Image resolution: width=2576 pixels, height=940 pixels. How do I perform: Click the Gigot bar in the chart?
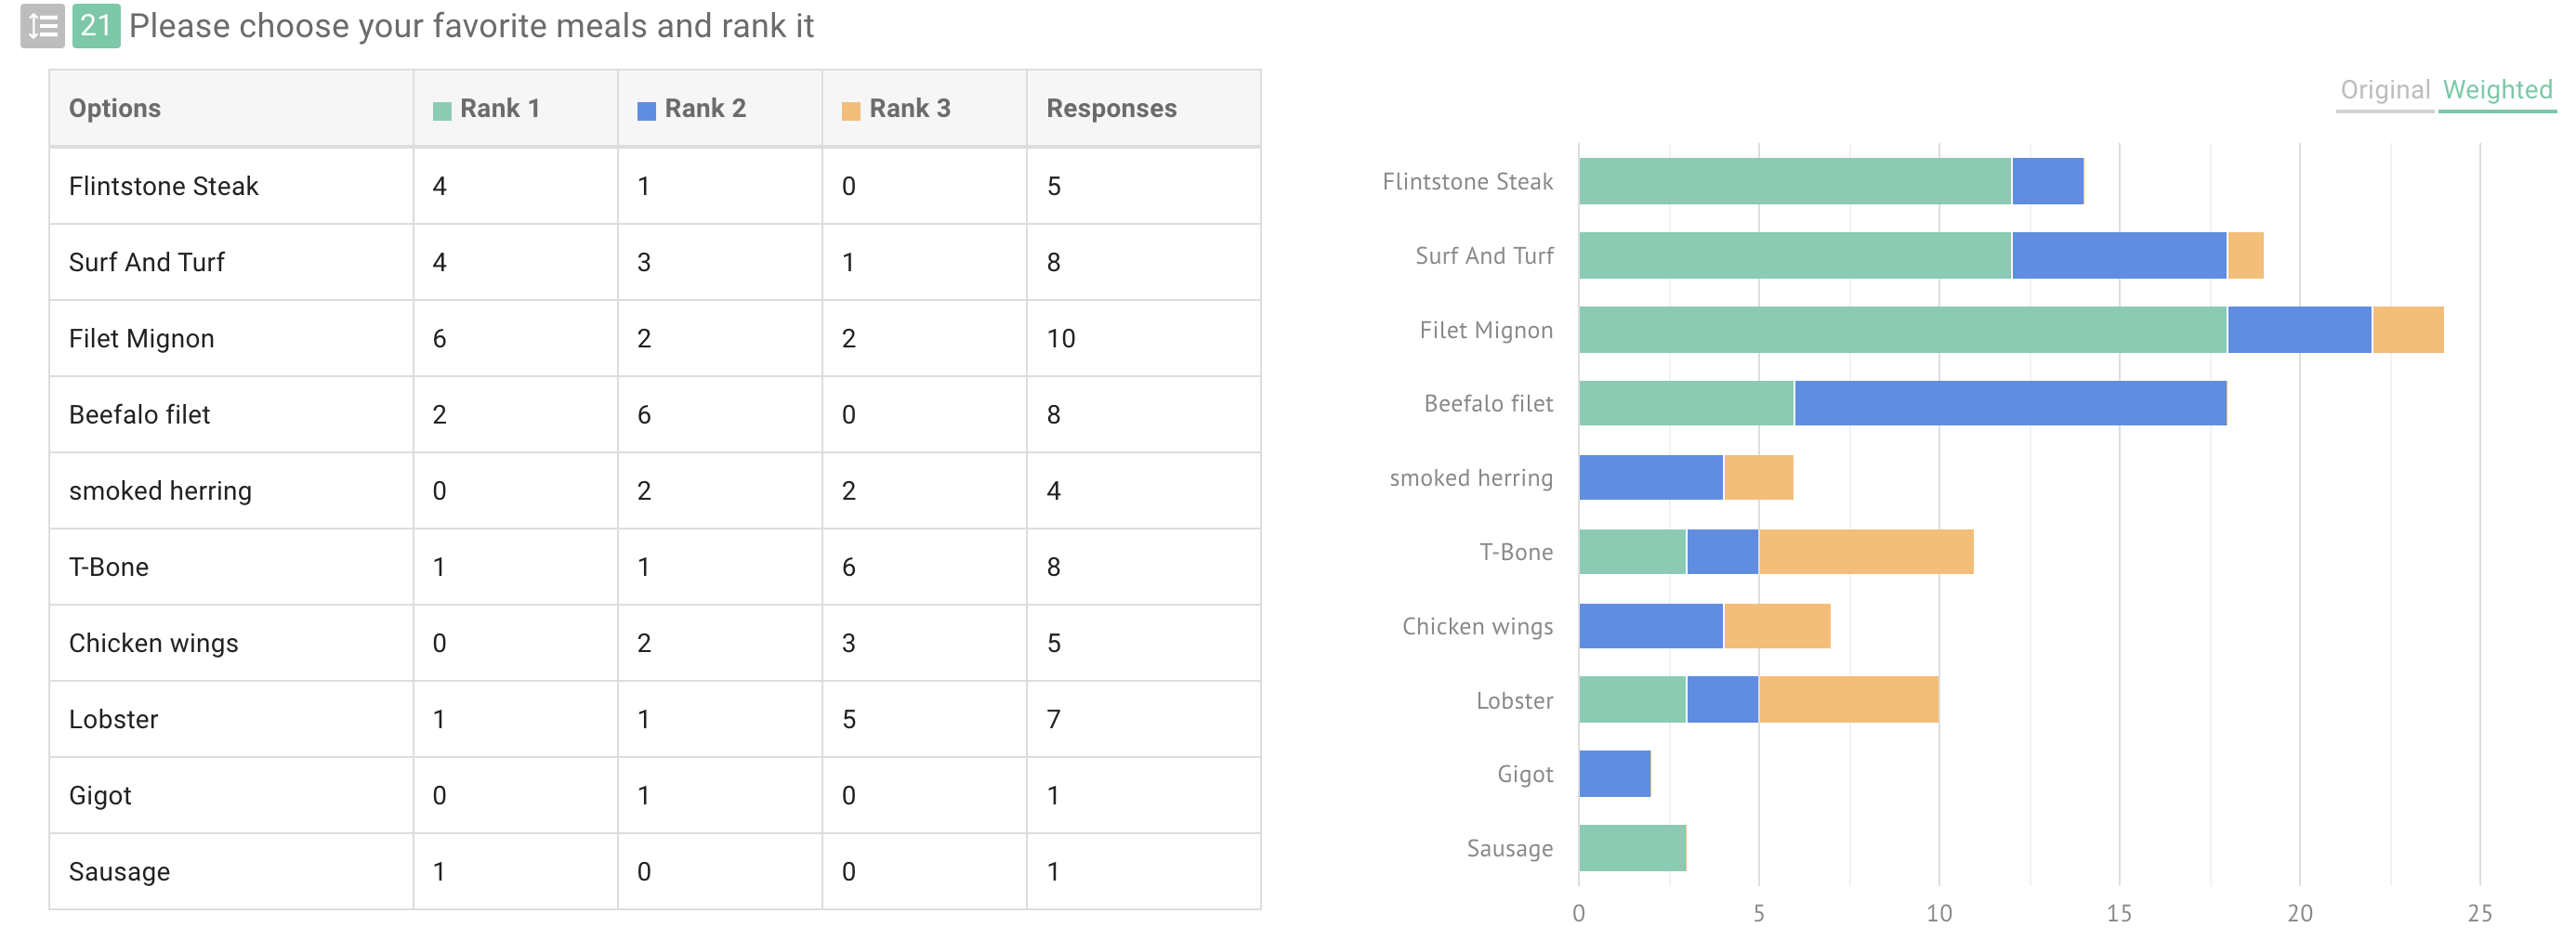1614,773
